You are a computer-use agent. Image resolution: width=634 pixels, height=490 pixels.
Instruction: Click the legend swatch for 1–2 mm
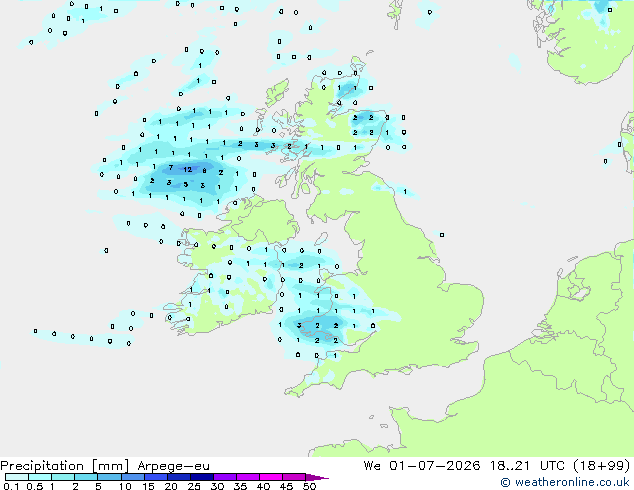[x=63, y=477]
